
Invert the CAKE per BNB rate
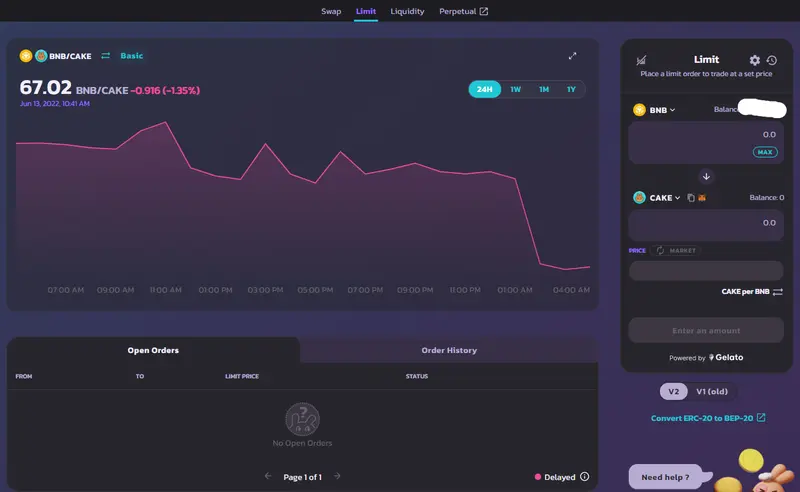(x=778, y=292)
